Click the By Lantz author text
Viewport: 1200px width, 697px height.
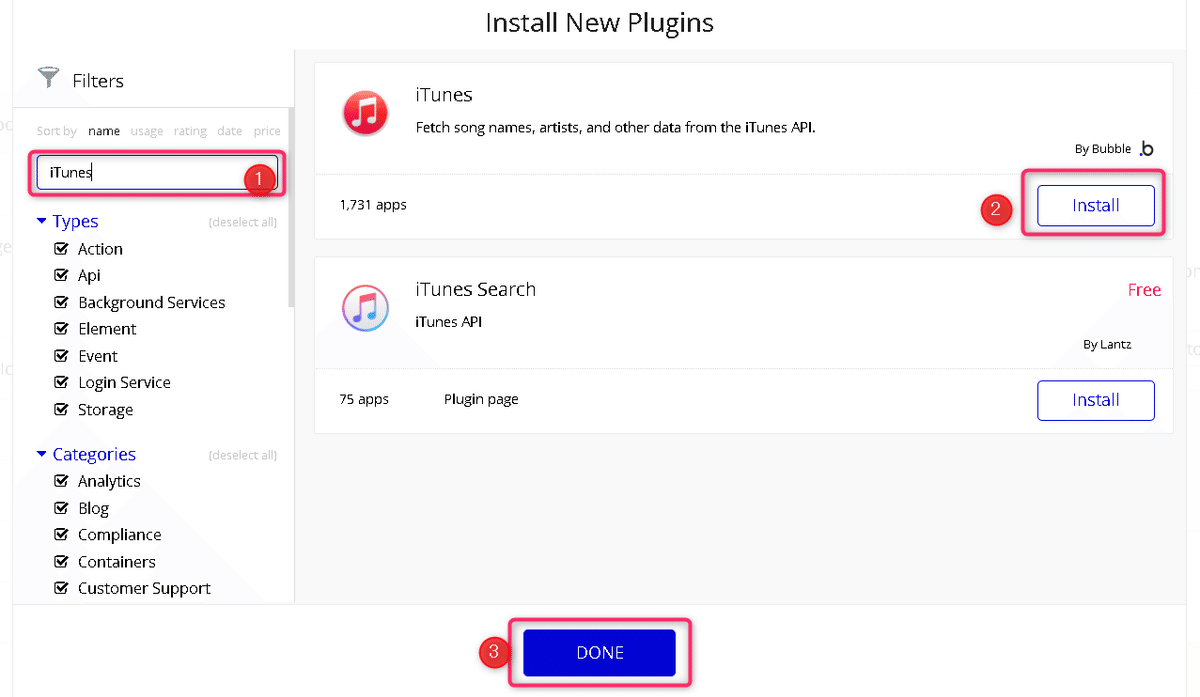[1107, 344]
